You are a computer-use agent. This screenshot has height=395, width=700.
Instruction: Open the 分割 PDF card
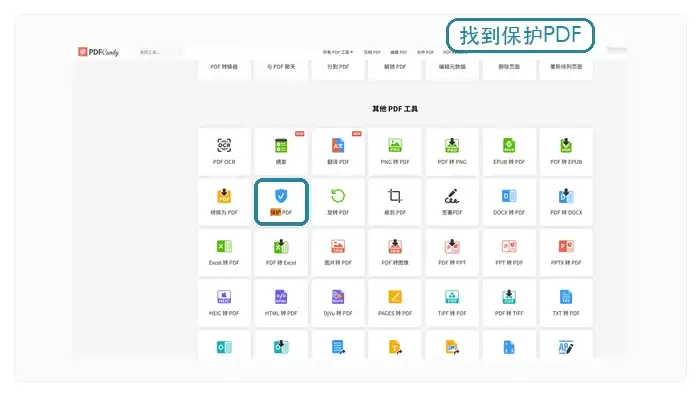338,69
